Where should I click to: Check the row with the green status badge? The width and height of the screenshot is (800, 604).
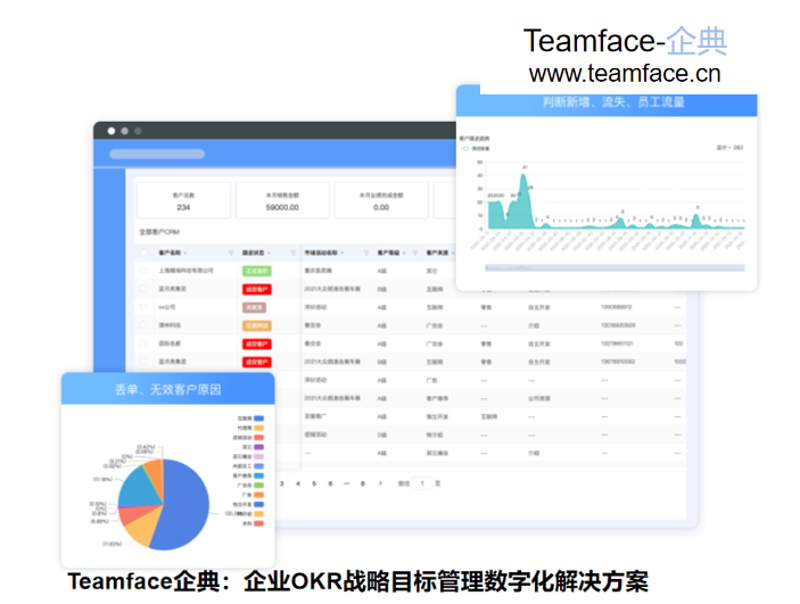(143, 270)
